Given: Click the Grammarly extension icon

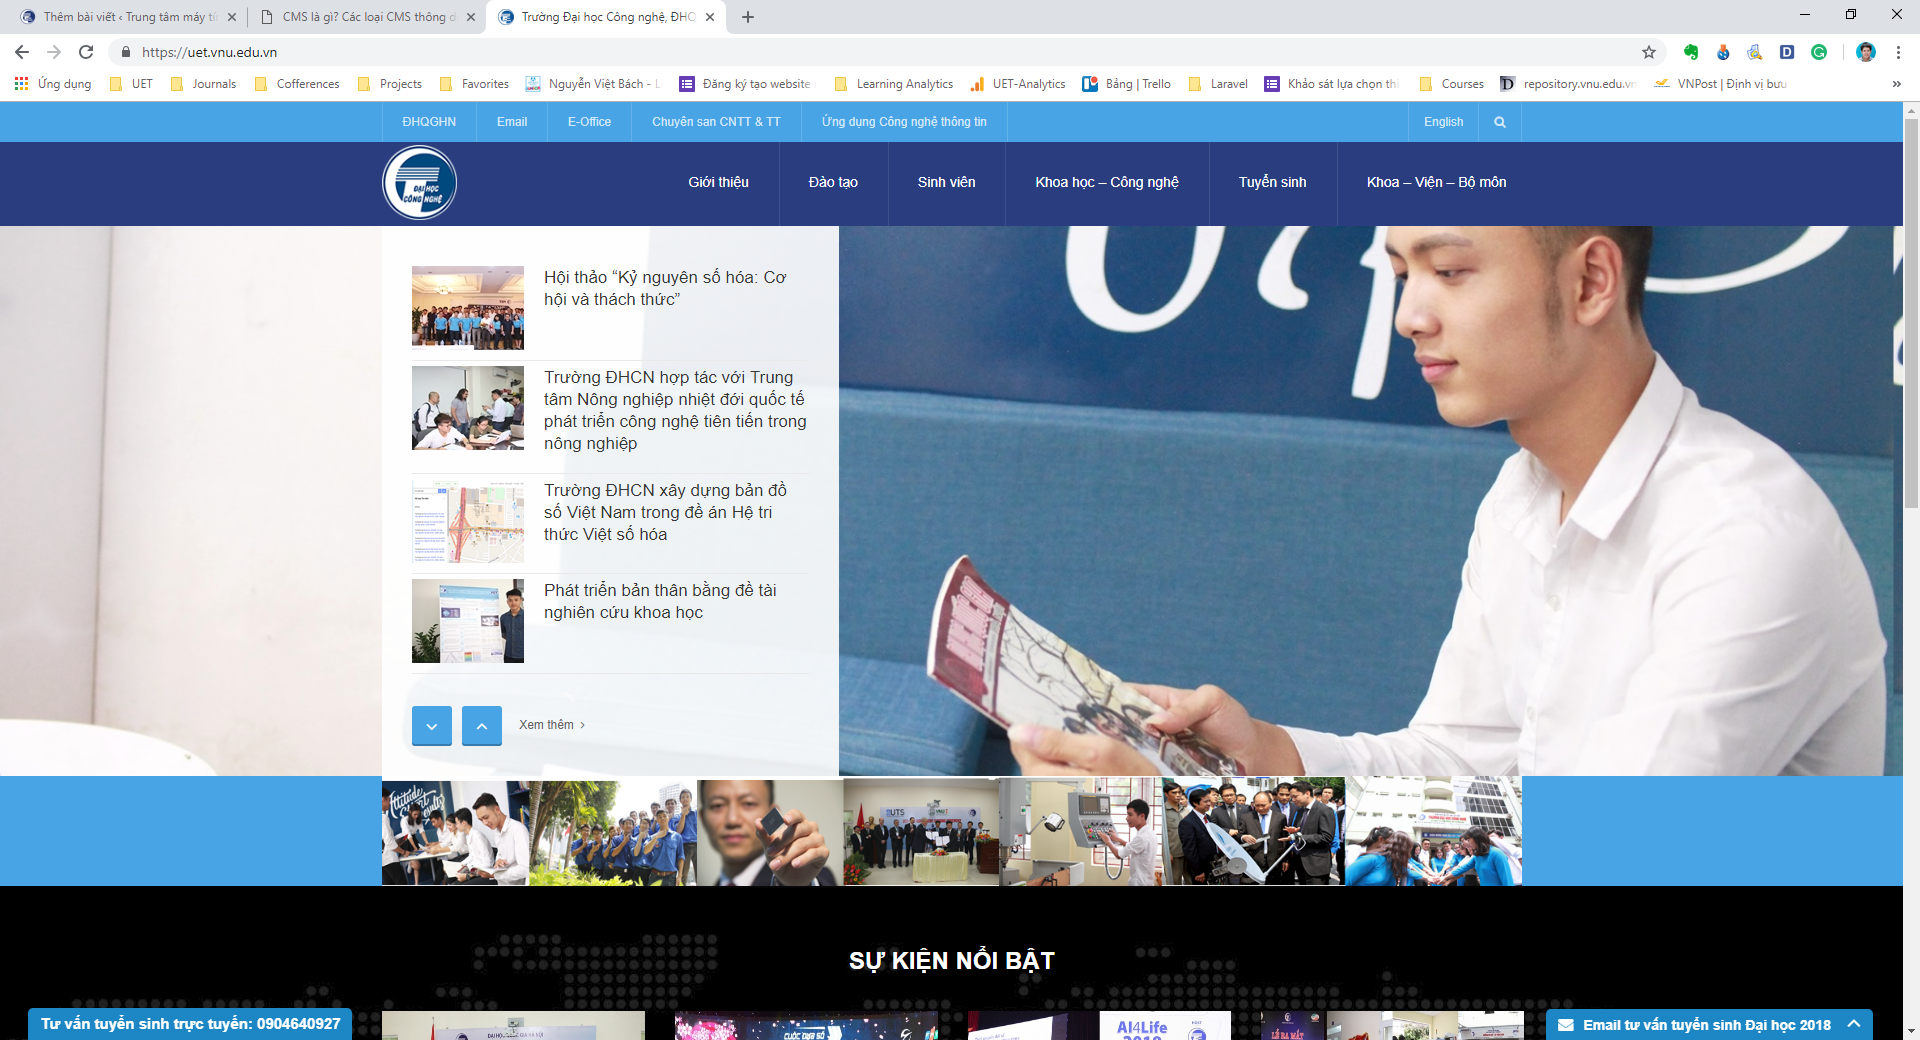Looking at the screenshot, I should (x=1820, y=52).
